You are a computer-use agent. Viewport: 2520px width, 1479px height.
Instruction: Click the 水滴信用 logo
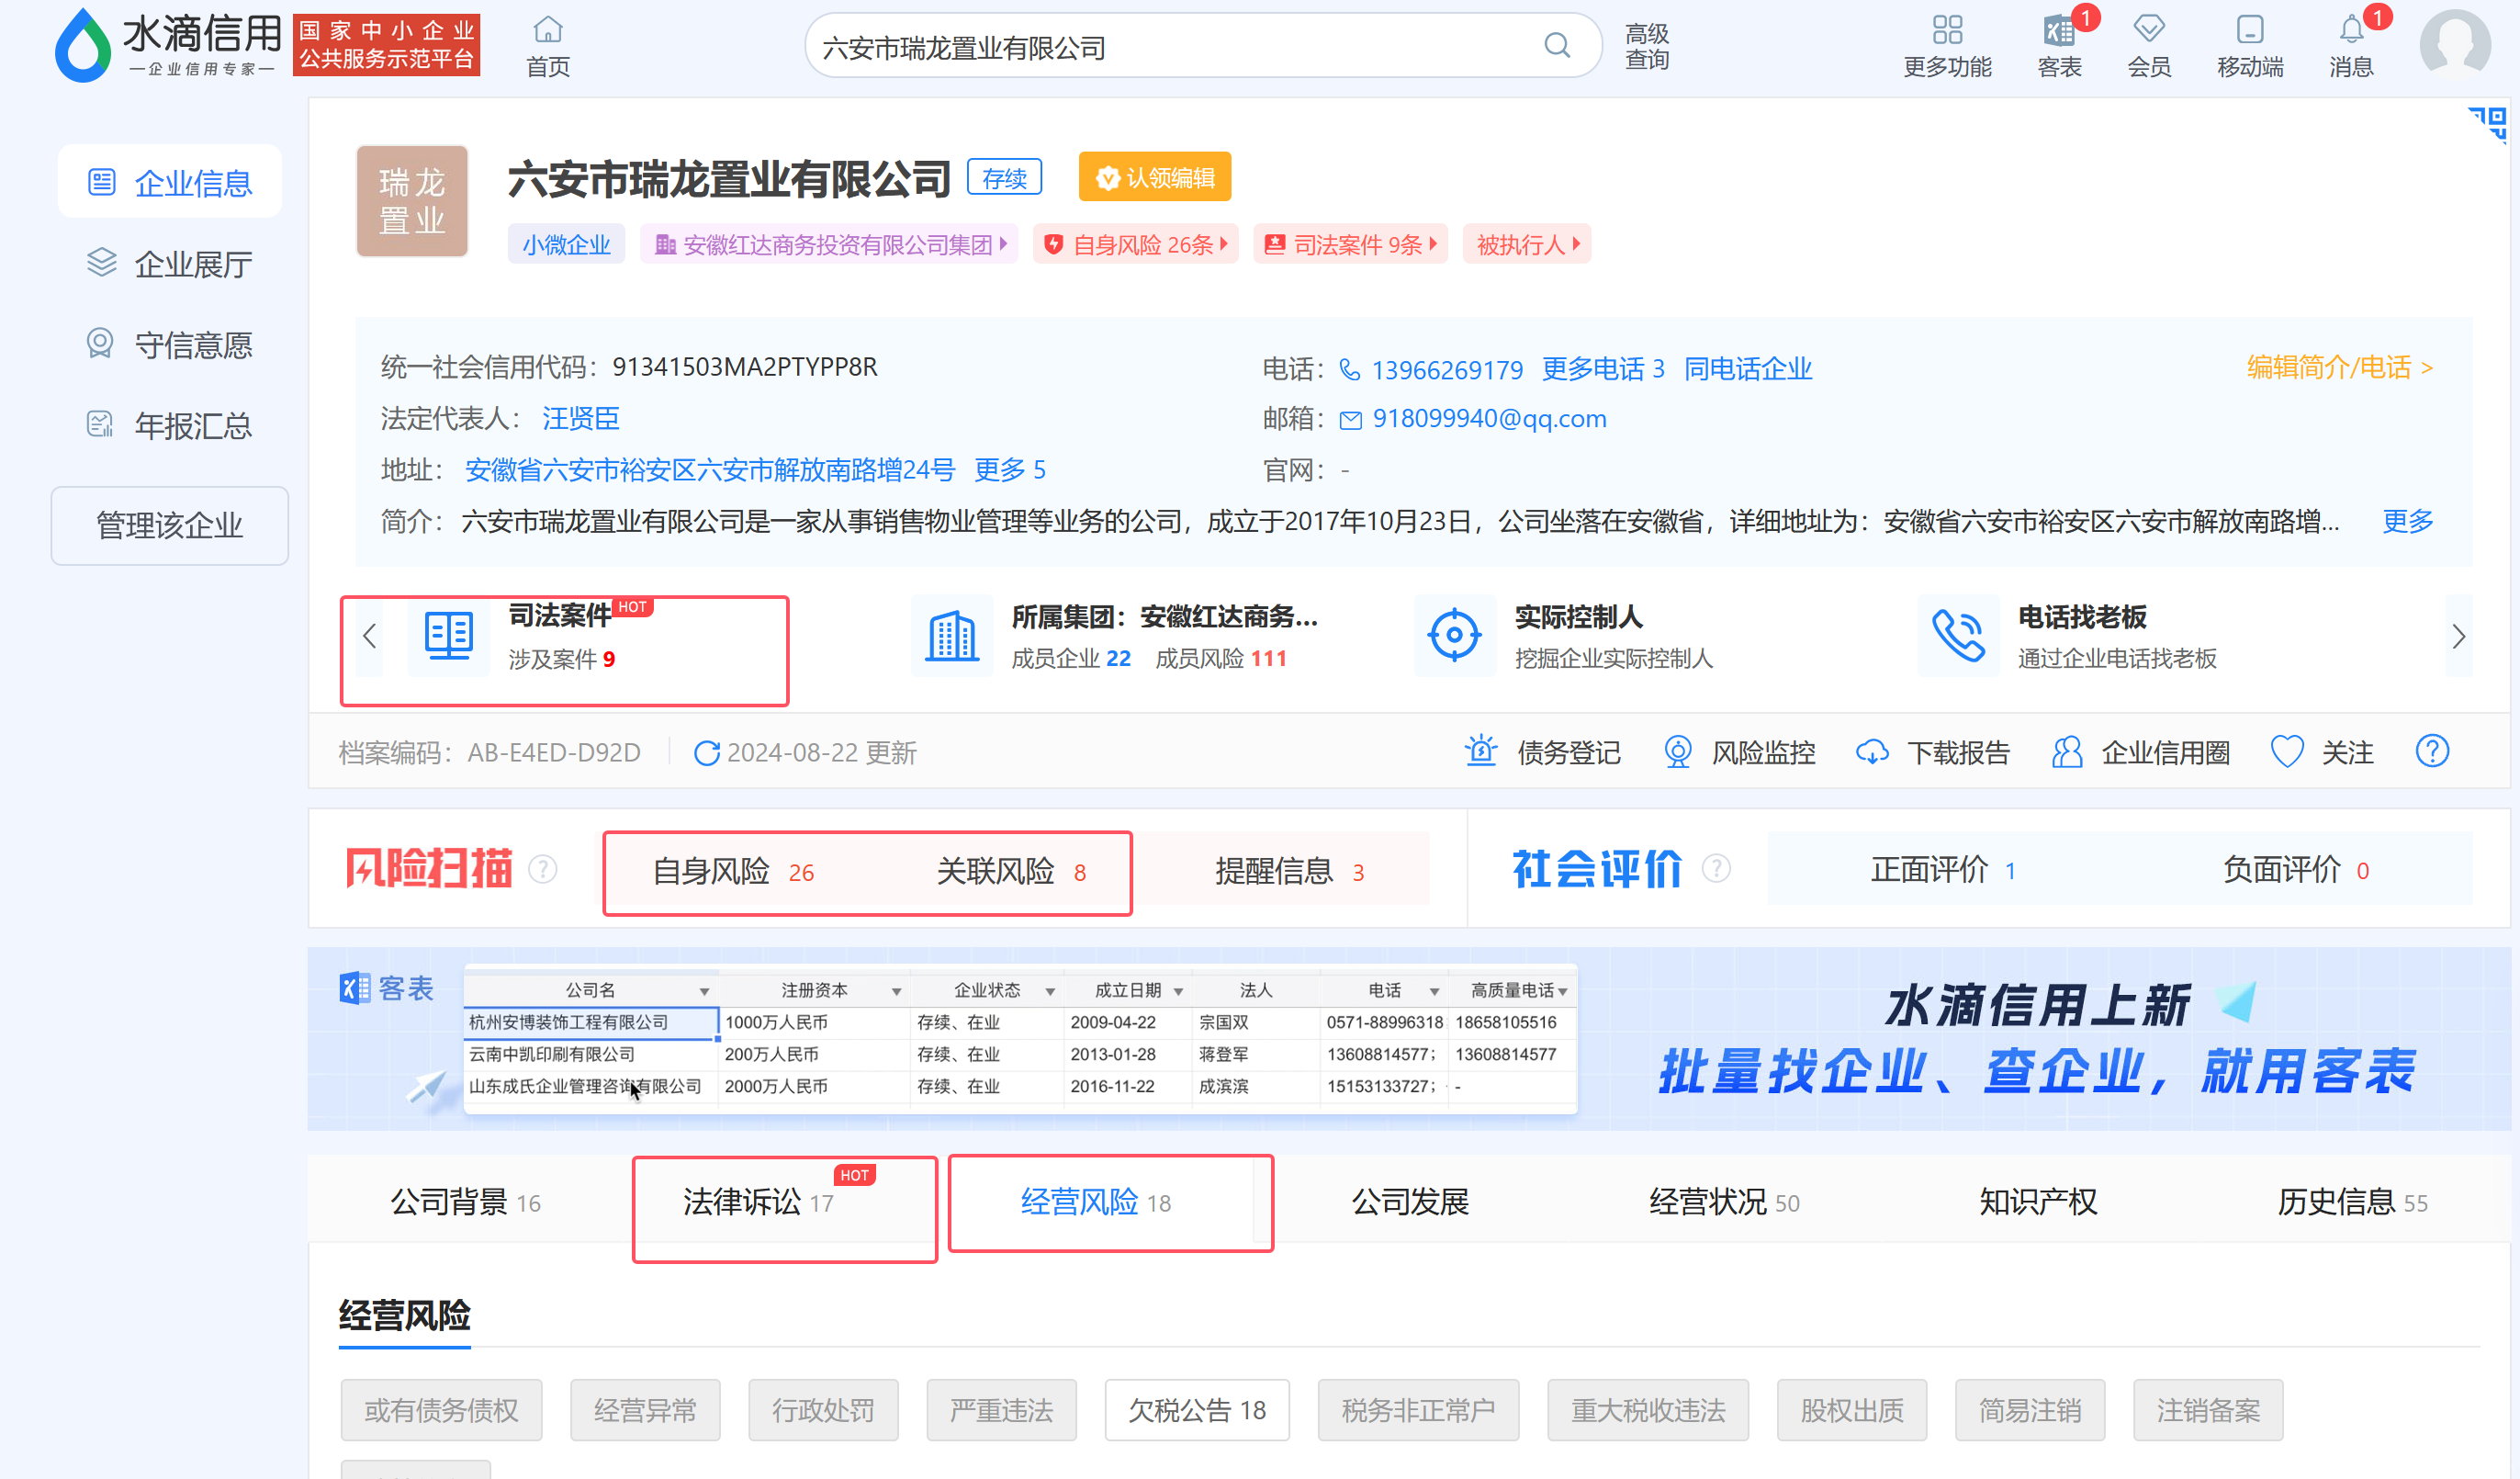click(x=167, y=45)
